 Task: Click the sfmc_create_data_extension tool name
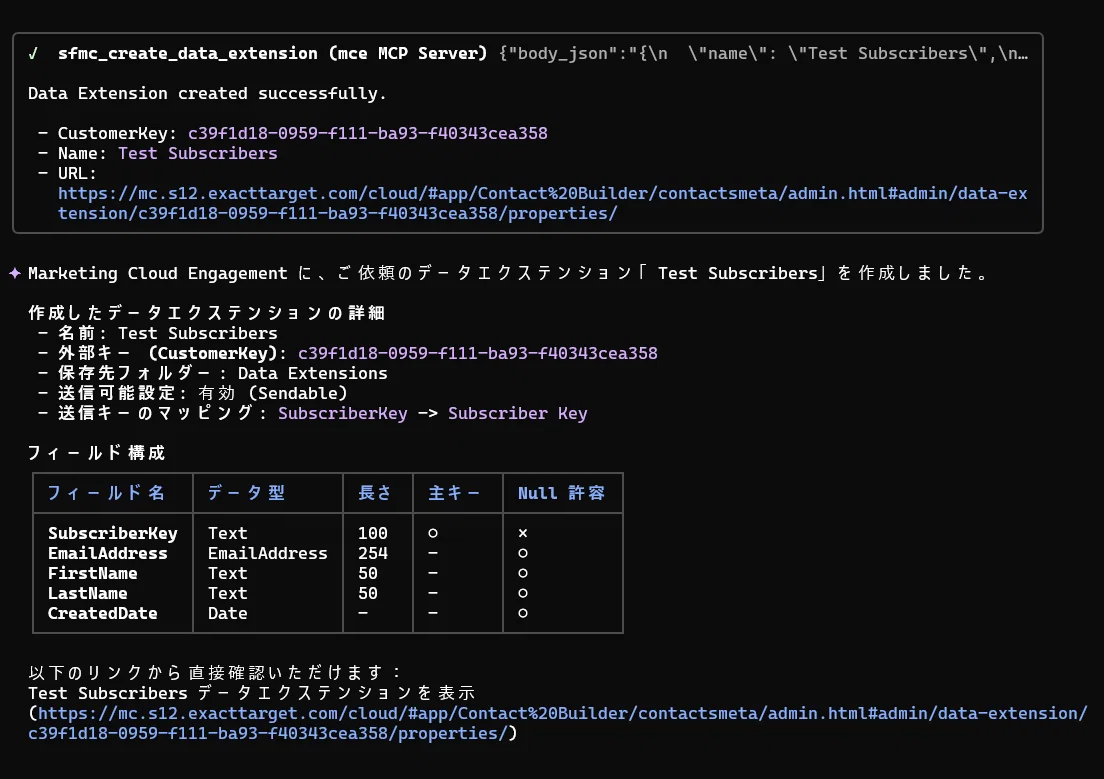[187, 54]
